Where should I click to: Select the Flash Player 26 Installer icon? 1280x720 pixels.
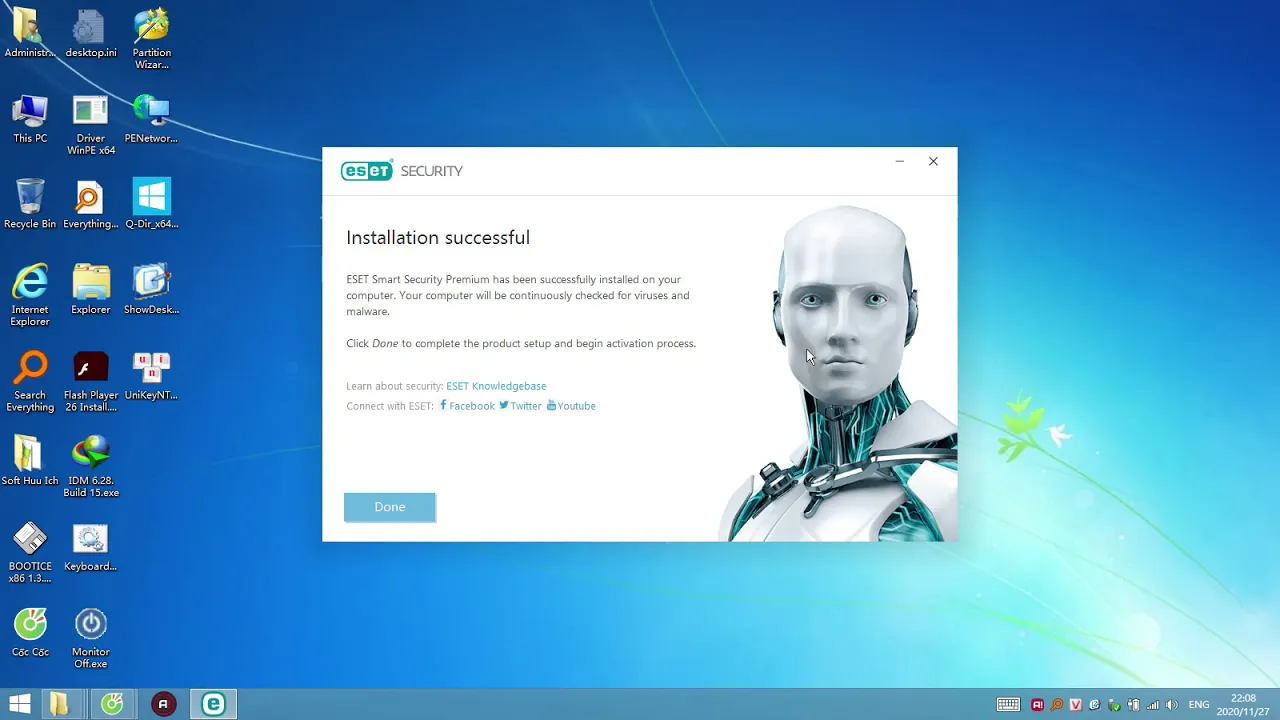coord(91,382)
